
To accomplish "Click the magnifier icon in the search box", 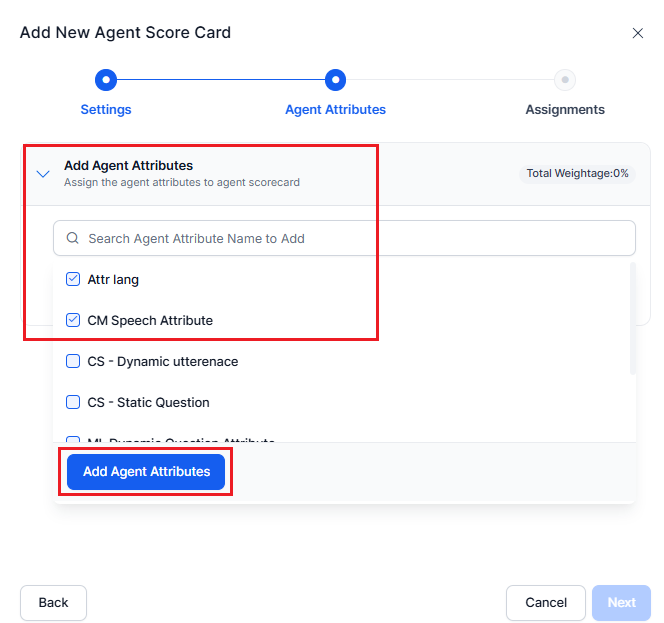I will pos(73,239).
